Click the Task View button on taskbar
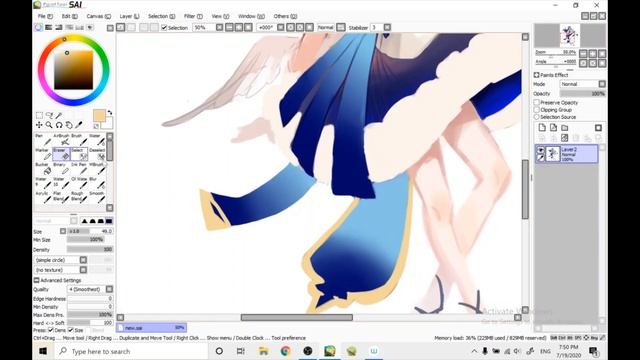The image size is (640, 360). click(241, 351)
